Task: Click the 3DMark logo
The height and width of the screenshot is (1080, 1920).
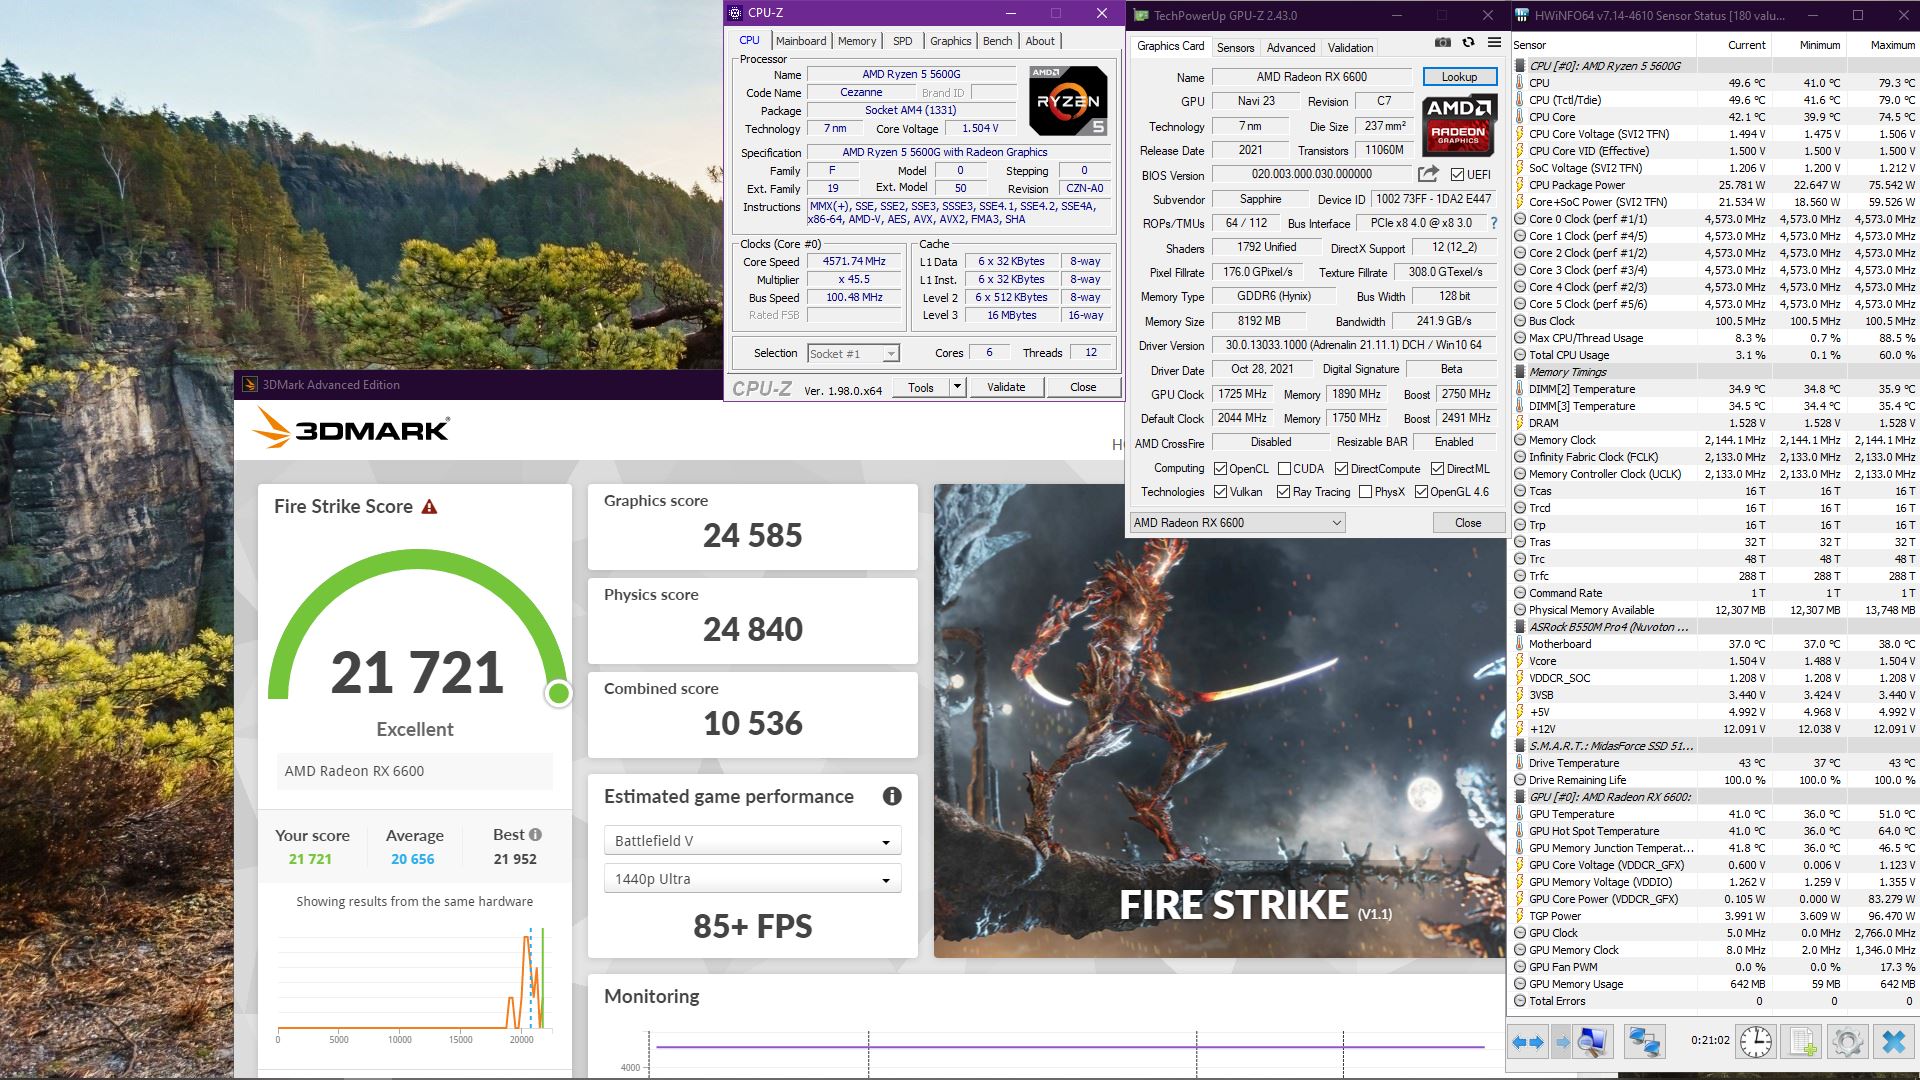Action: coord(350,430)
